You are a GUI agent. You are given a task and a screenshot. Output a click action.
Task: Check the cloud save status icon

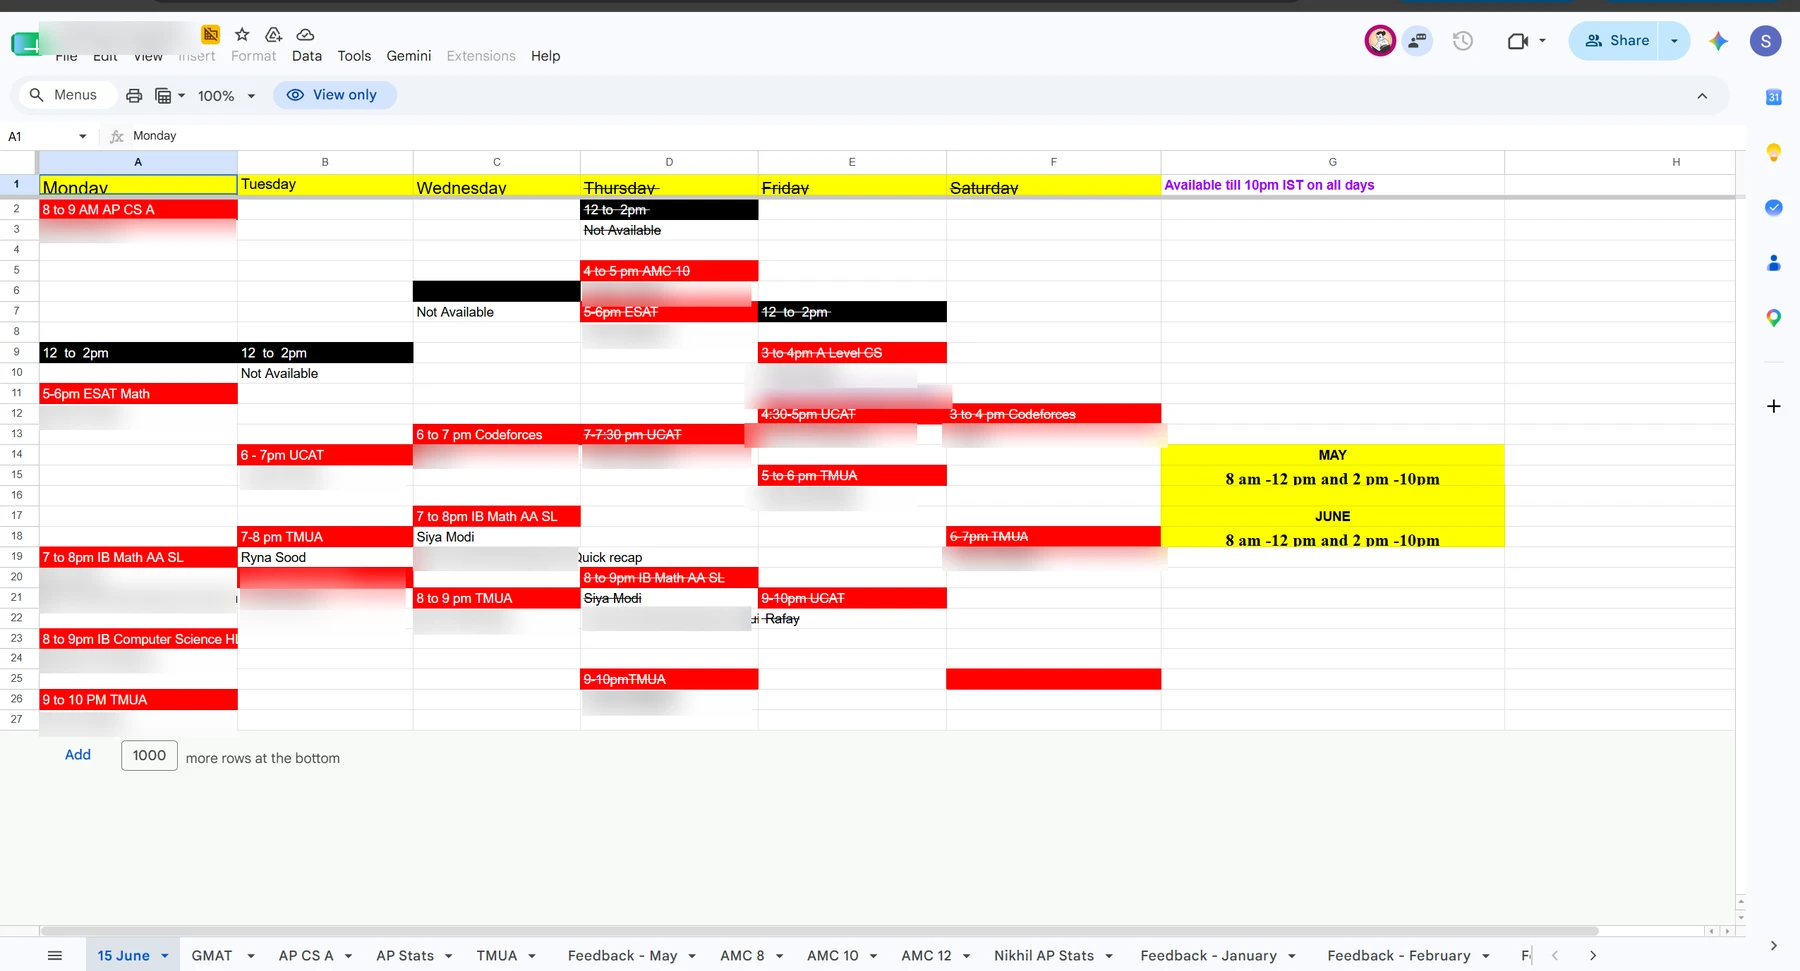(306, 35)
